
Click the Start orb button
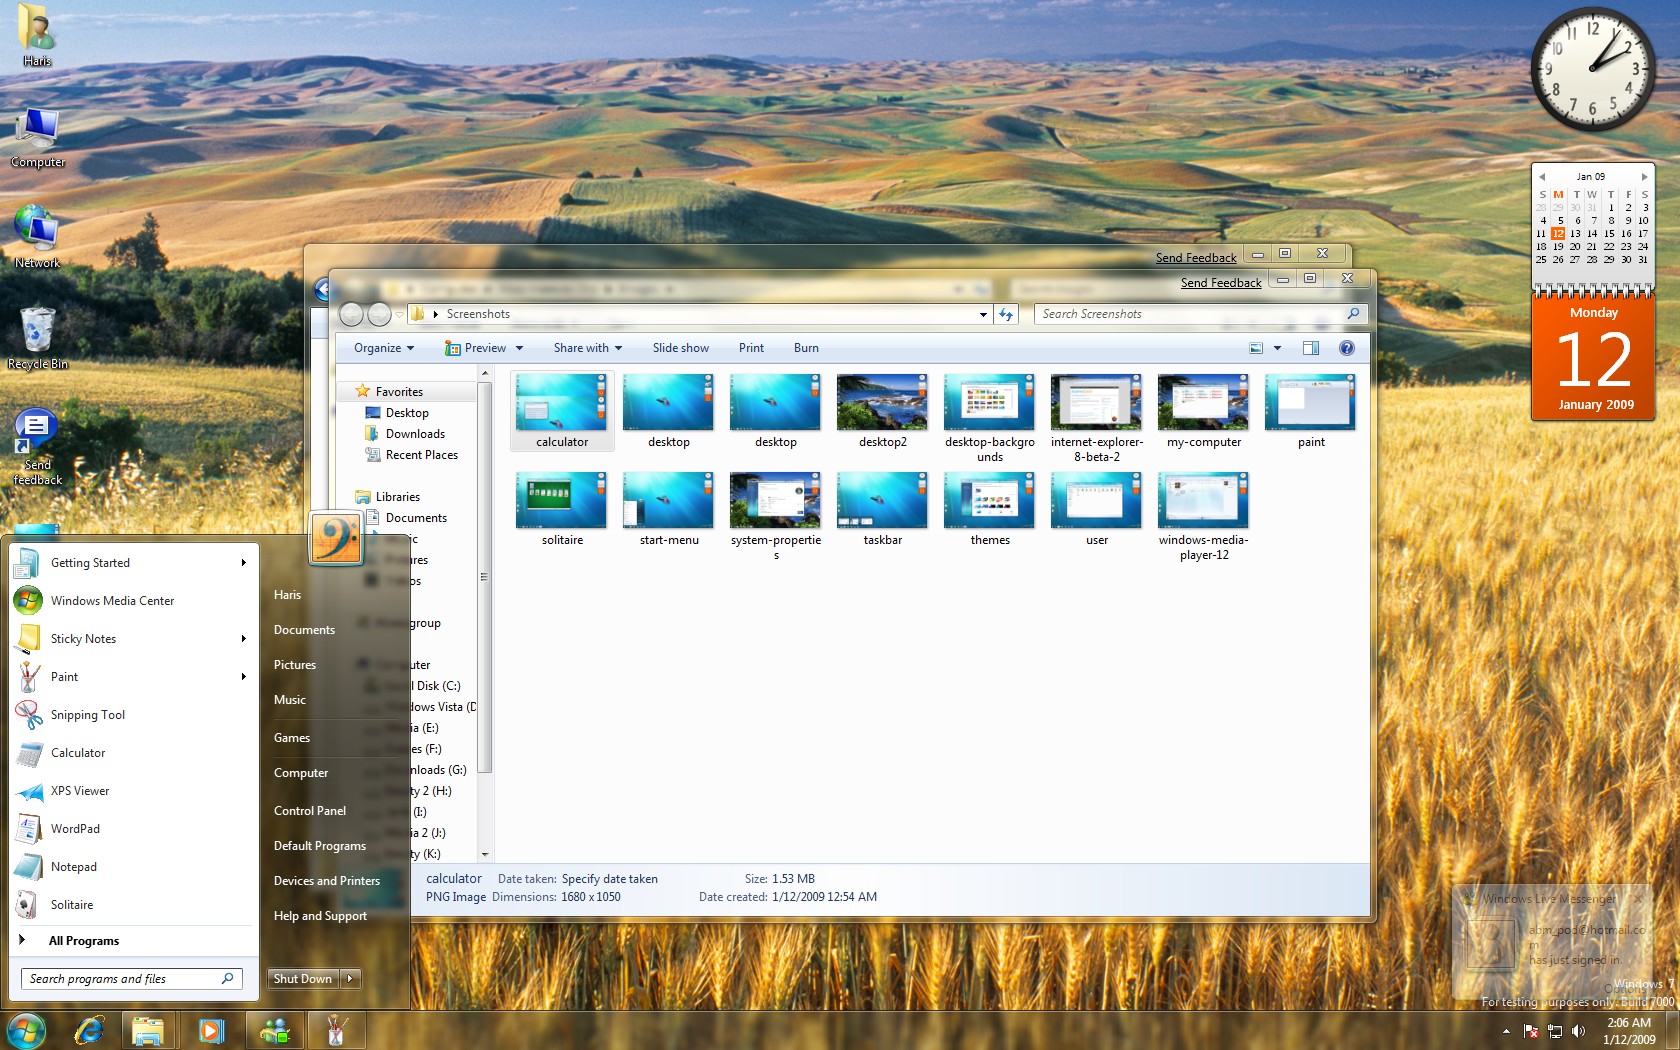pyautogui.click(x=26, y=1030)
